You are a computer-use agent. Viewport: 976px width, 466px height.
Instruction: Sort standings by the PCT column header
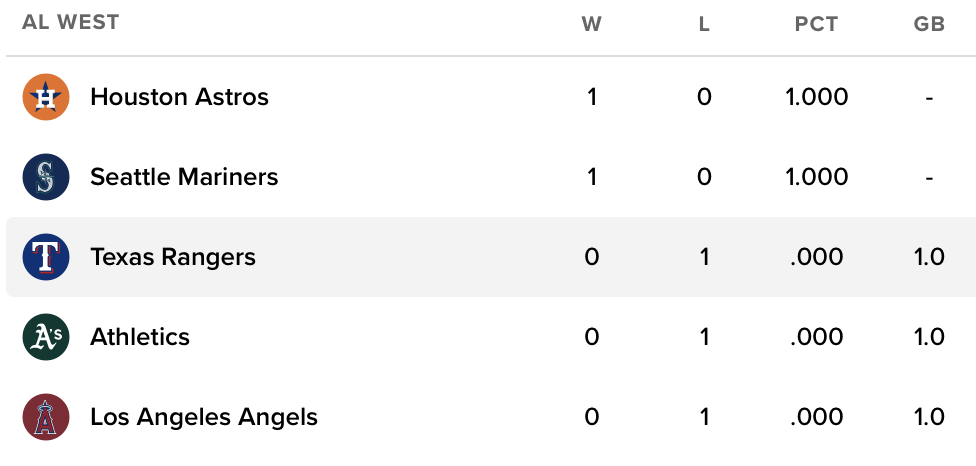(x=816, y=24)
